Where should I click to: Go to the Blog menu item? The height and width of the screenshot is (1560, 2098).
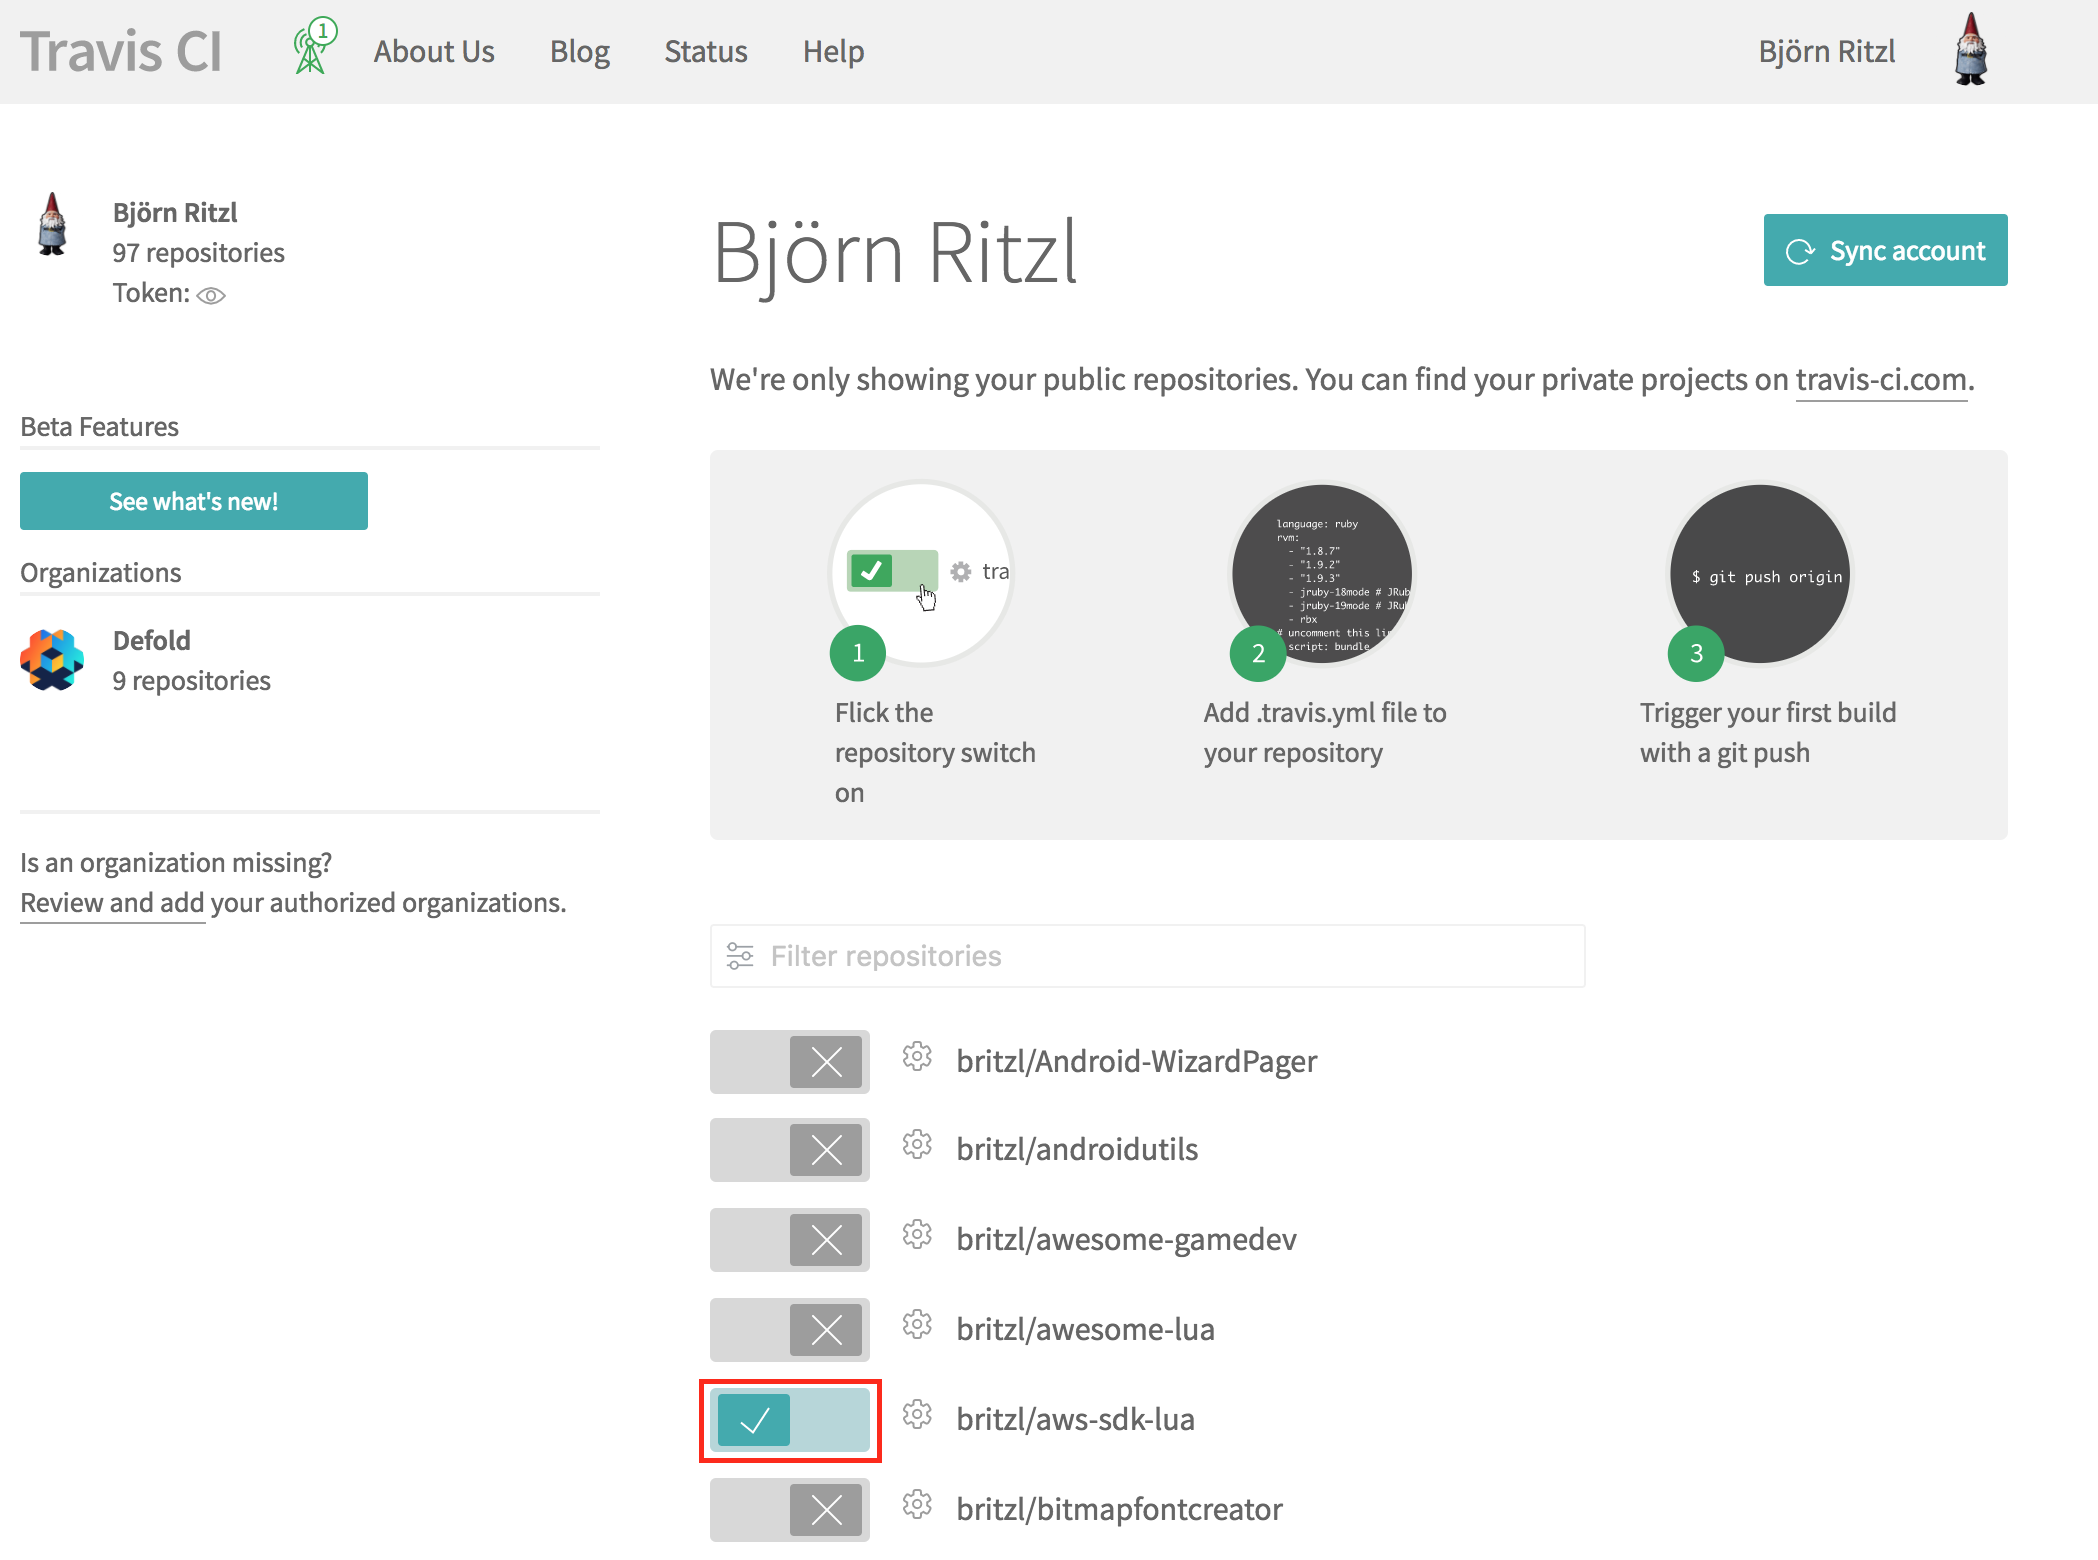point(579,52)
